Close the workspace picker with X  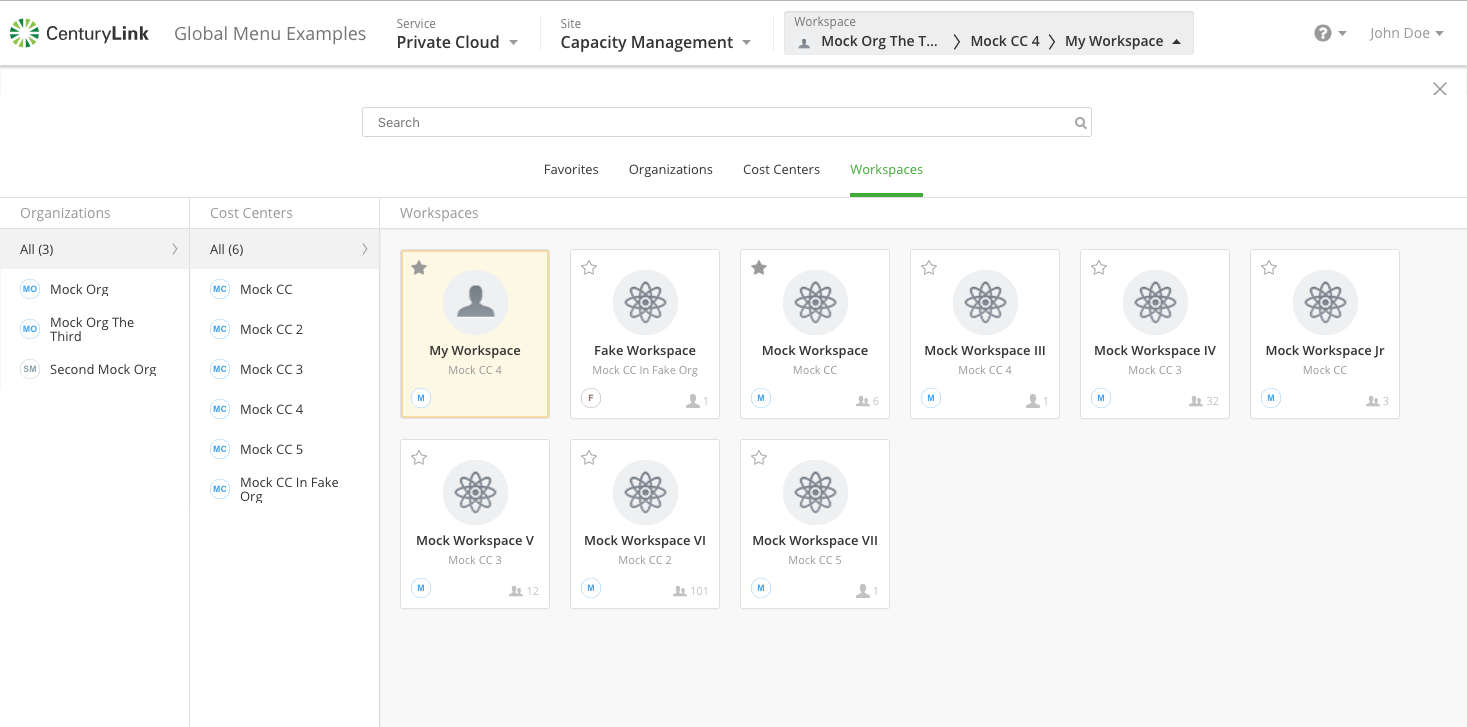1440,89
